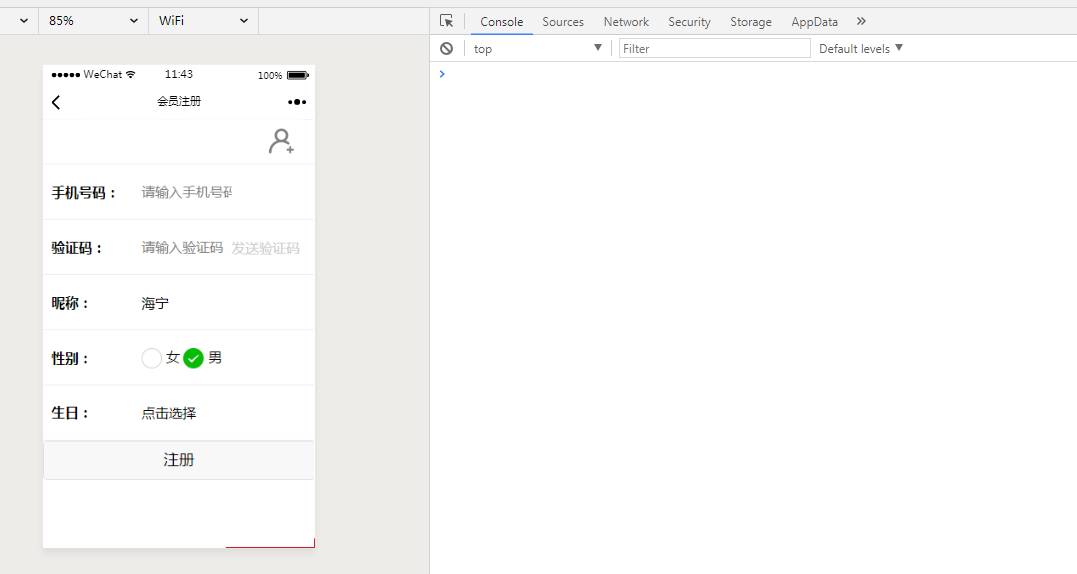The height and width of the screenshot is (574, 1077).
Task: Open the WiFi network dropdown
Action: [x=203, y=21]
